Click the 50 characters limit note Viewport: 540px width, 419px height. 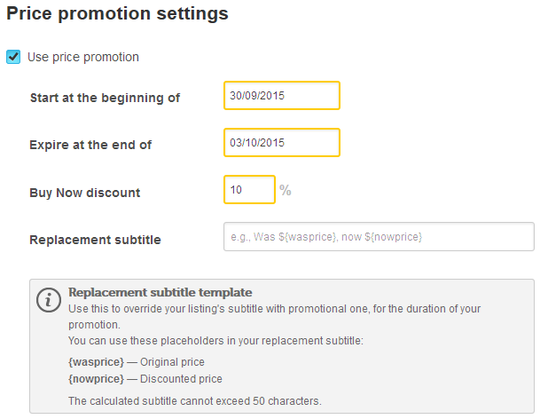[x=195, y=401]
